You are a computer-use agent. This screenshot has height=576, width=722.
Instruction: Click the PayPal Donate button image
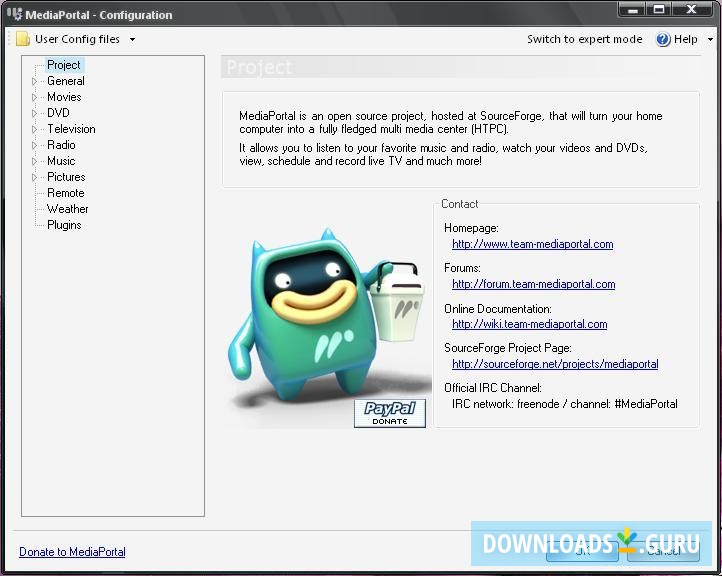pyautogui.click(x=390, y=413)
